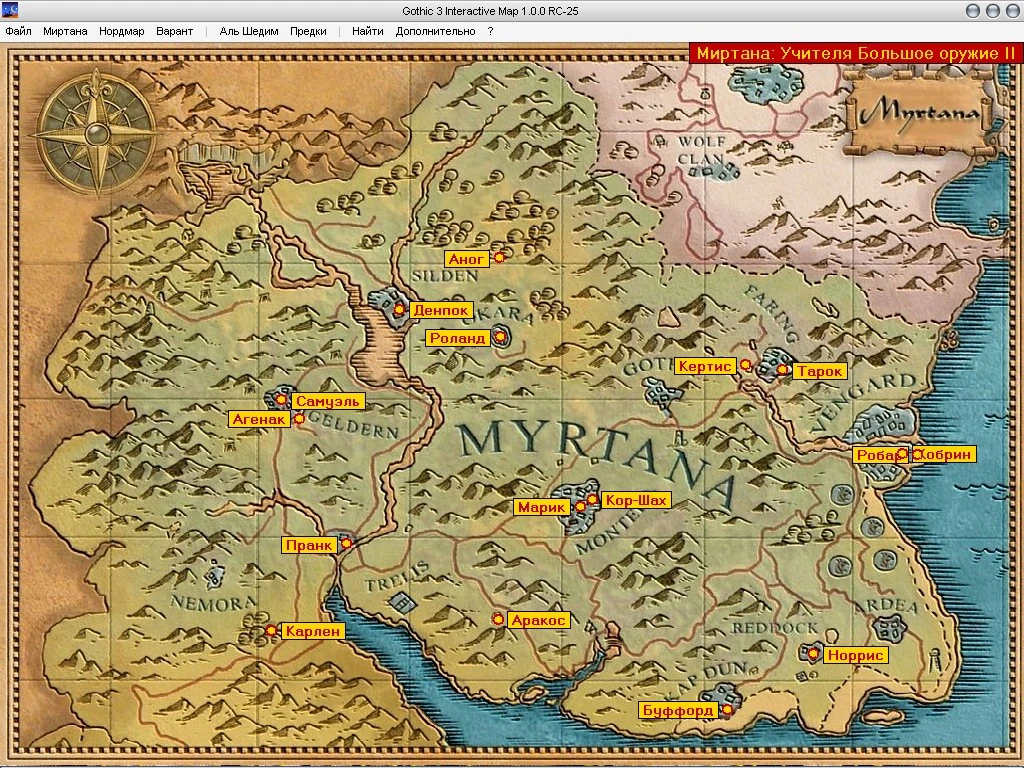Open the Найти menu
The height and width of the screenshot is (768, 1024).
[x=367, y=31]
